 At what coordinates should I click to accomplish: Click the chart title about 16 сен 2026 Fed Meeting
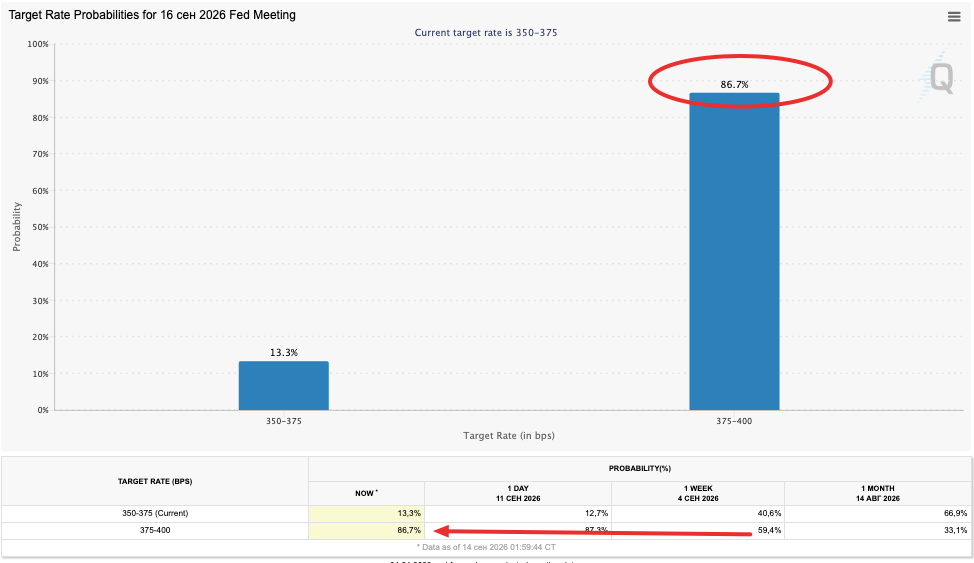tap(152, 15)
